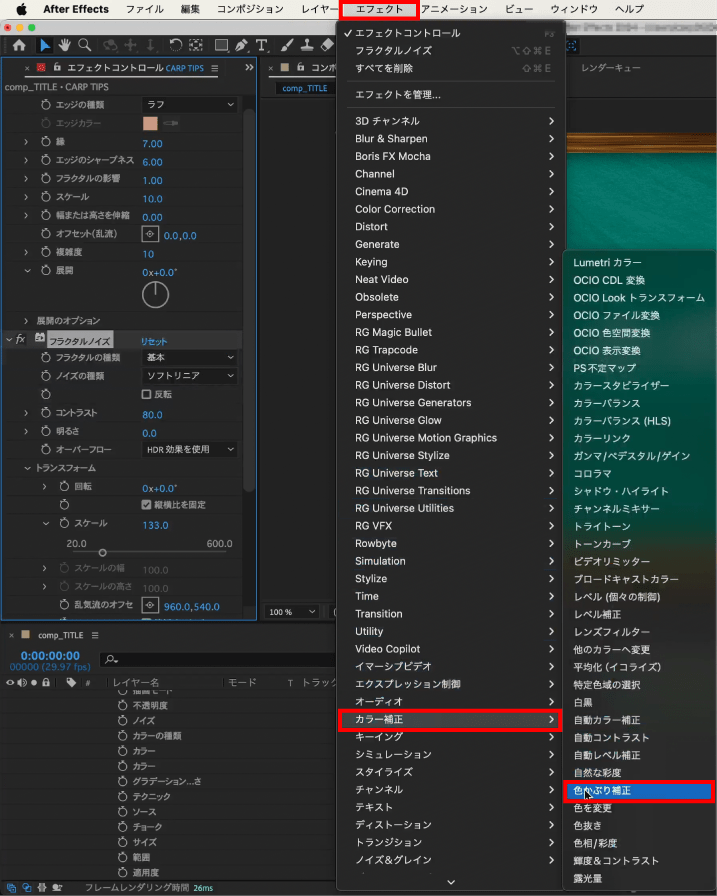Collapse the トランスフォーム group

[27, 468]
